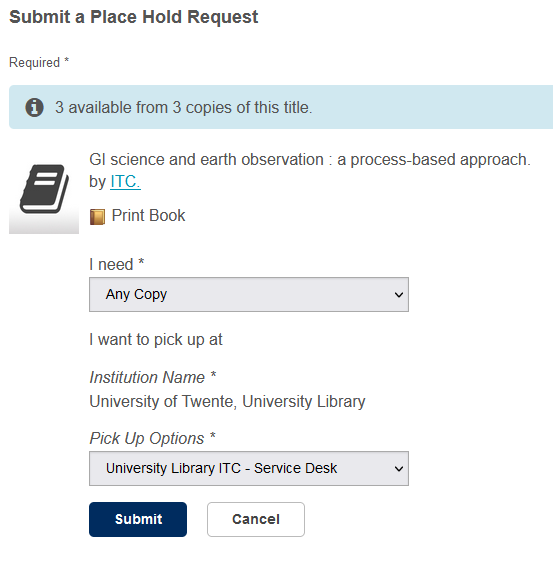Click the chevron arrow on the Any Copy dropdown
The image size is (553, 564).
tap(399, 295)
